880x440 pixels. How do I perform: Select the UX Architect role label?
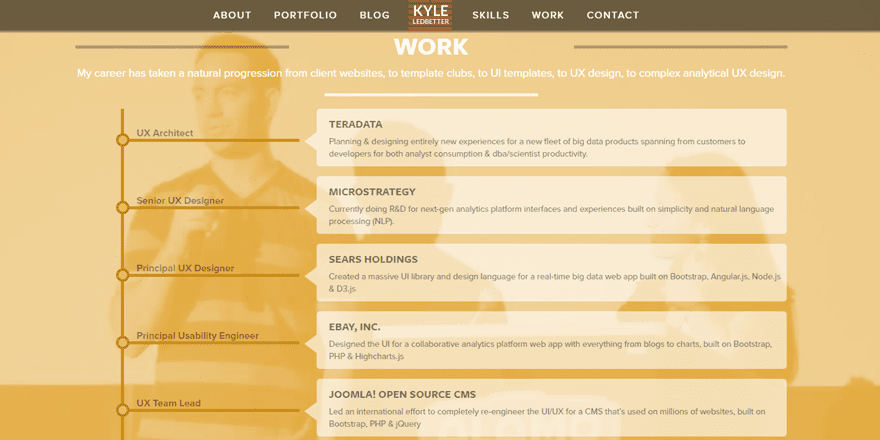(x=165, y=133)
